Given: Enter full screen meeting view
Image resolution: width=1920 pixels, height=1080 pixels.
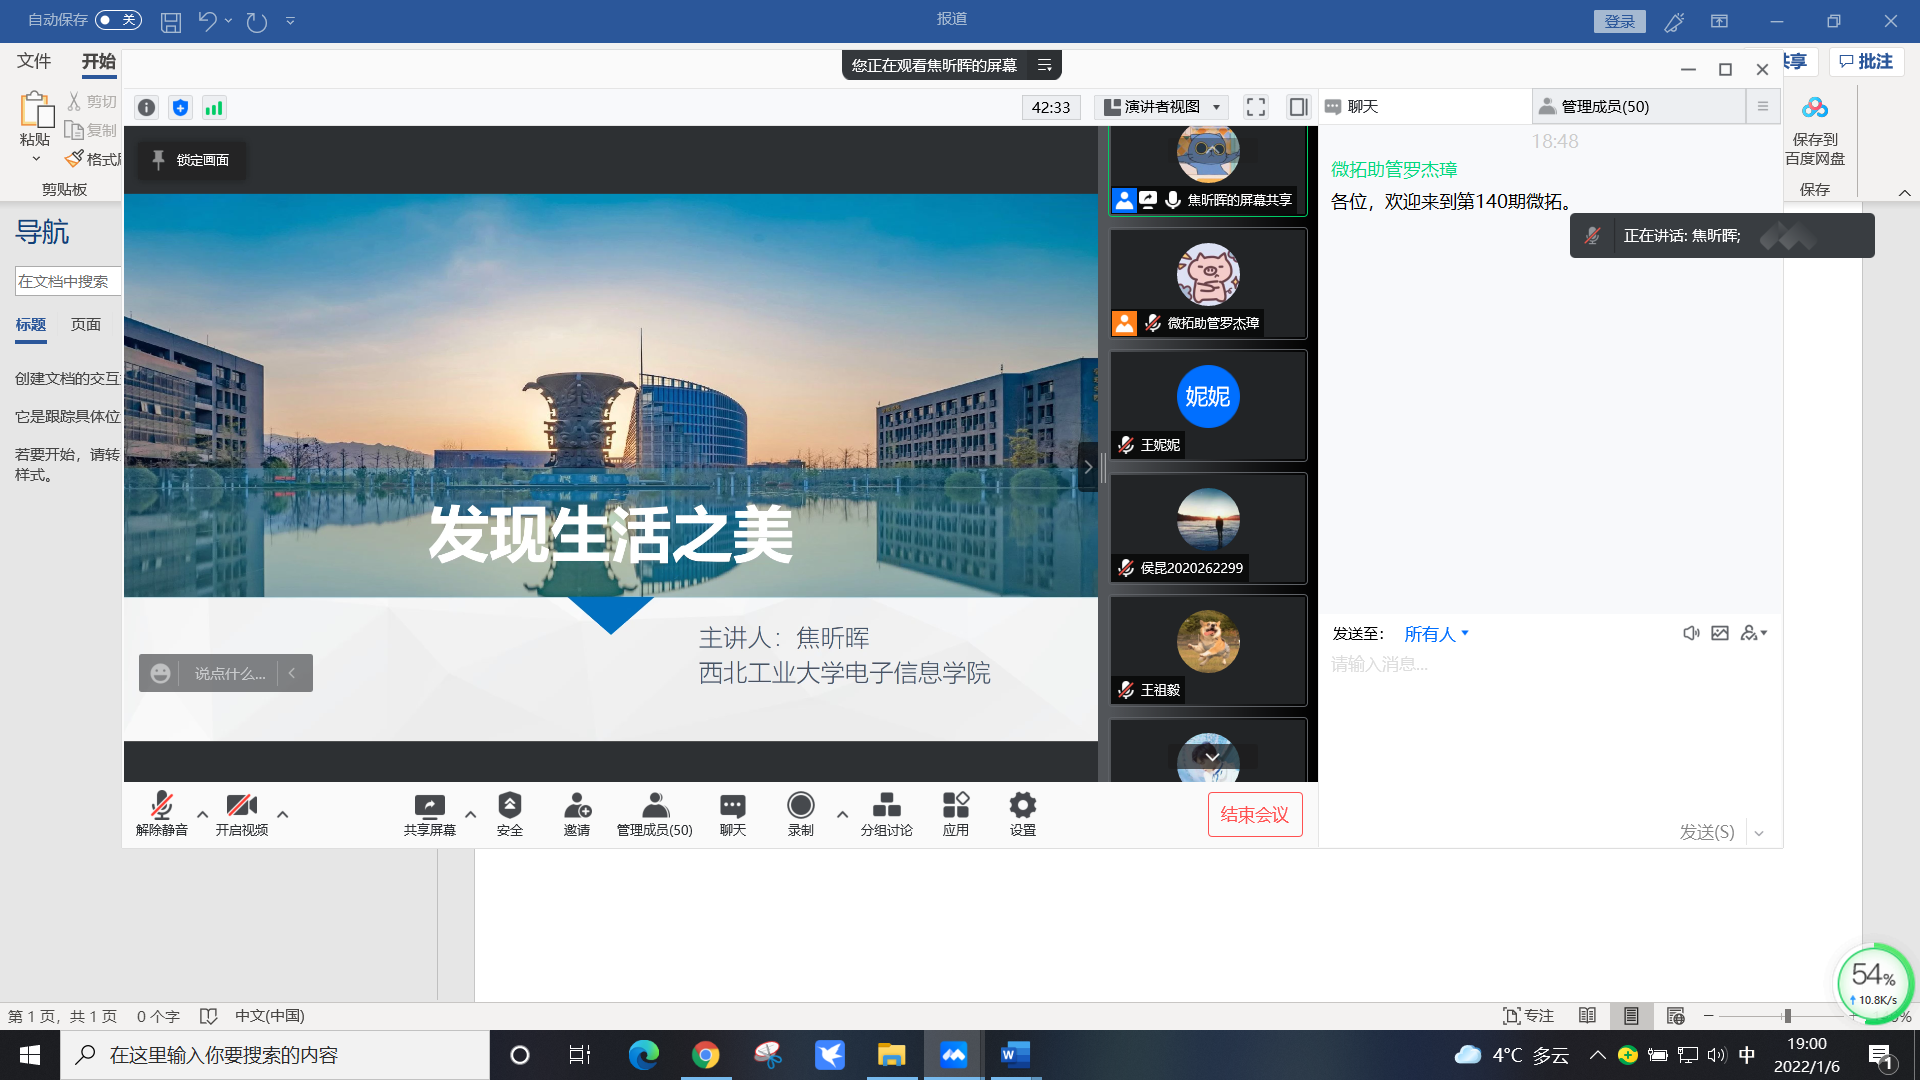Looking at the screenshot, I should 1256,107.
